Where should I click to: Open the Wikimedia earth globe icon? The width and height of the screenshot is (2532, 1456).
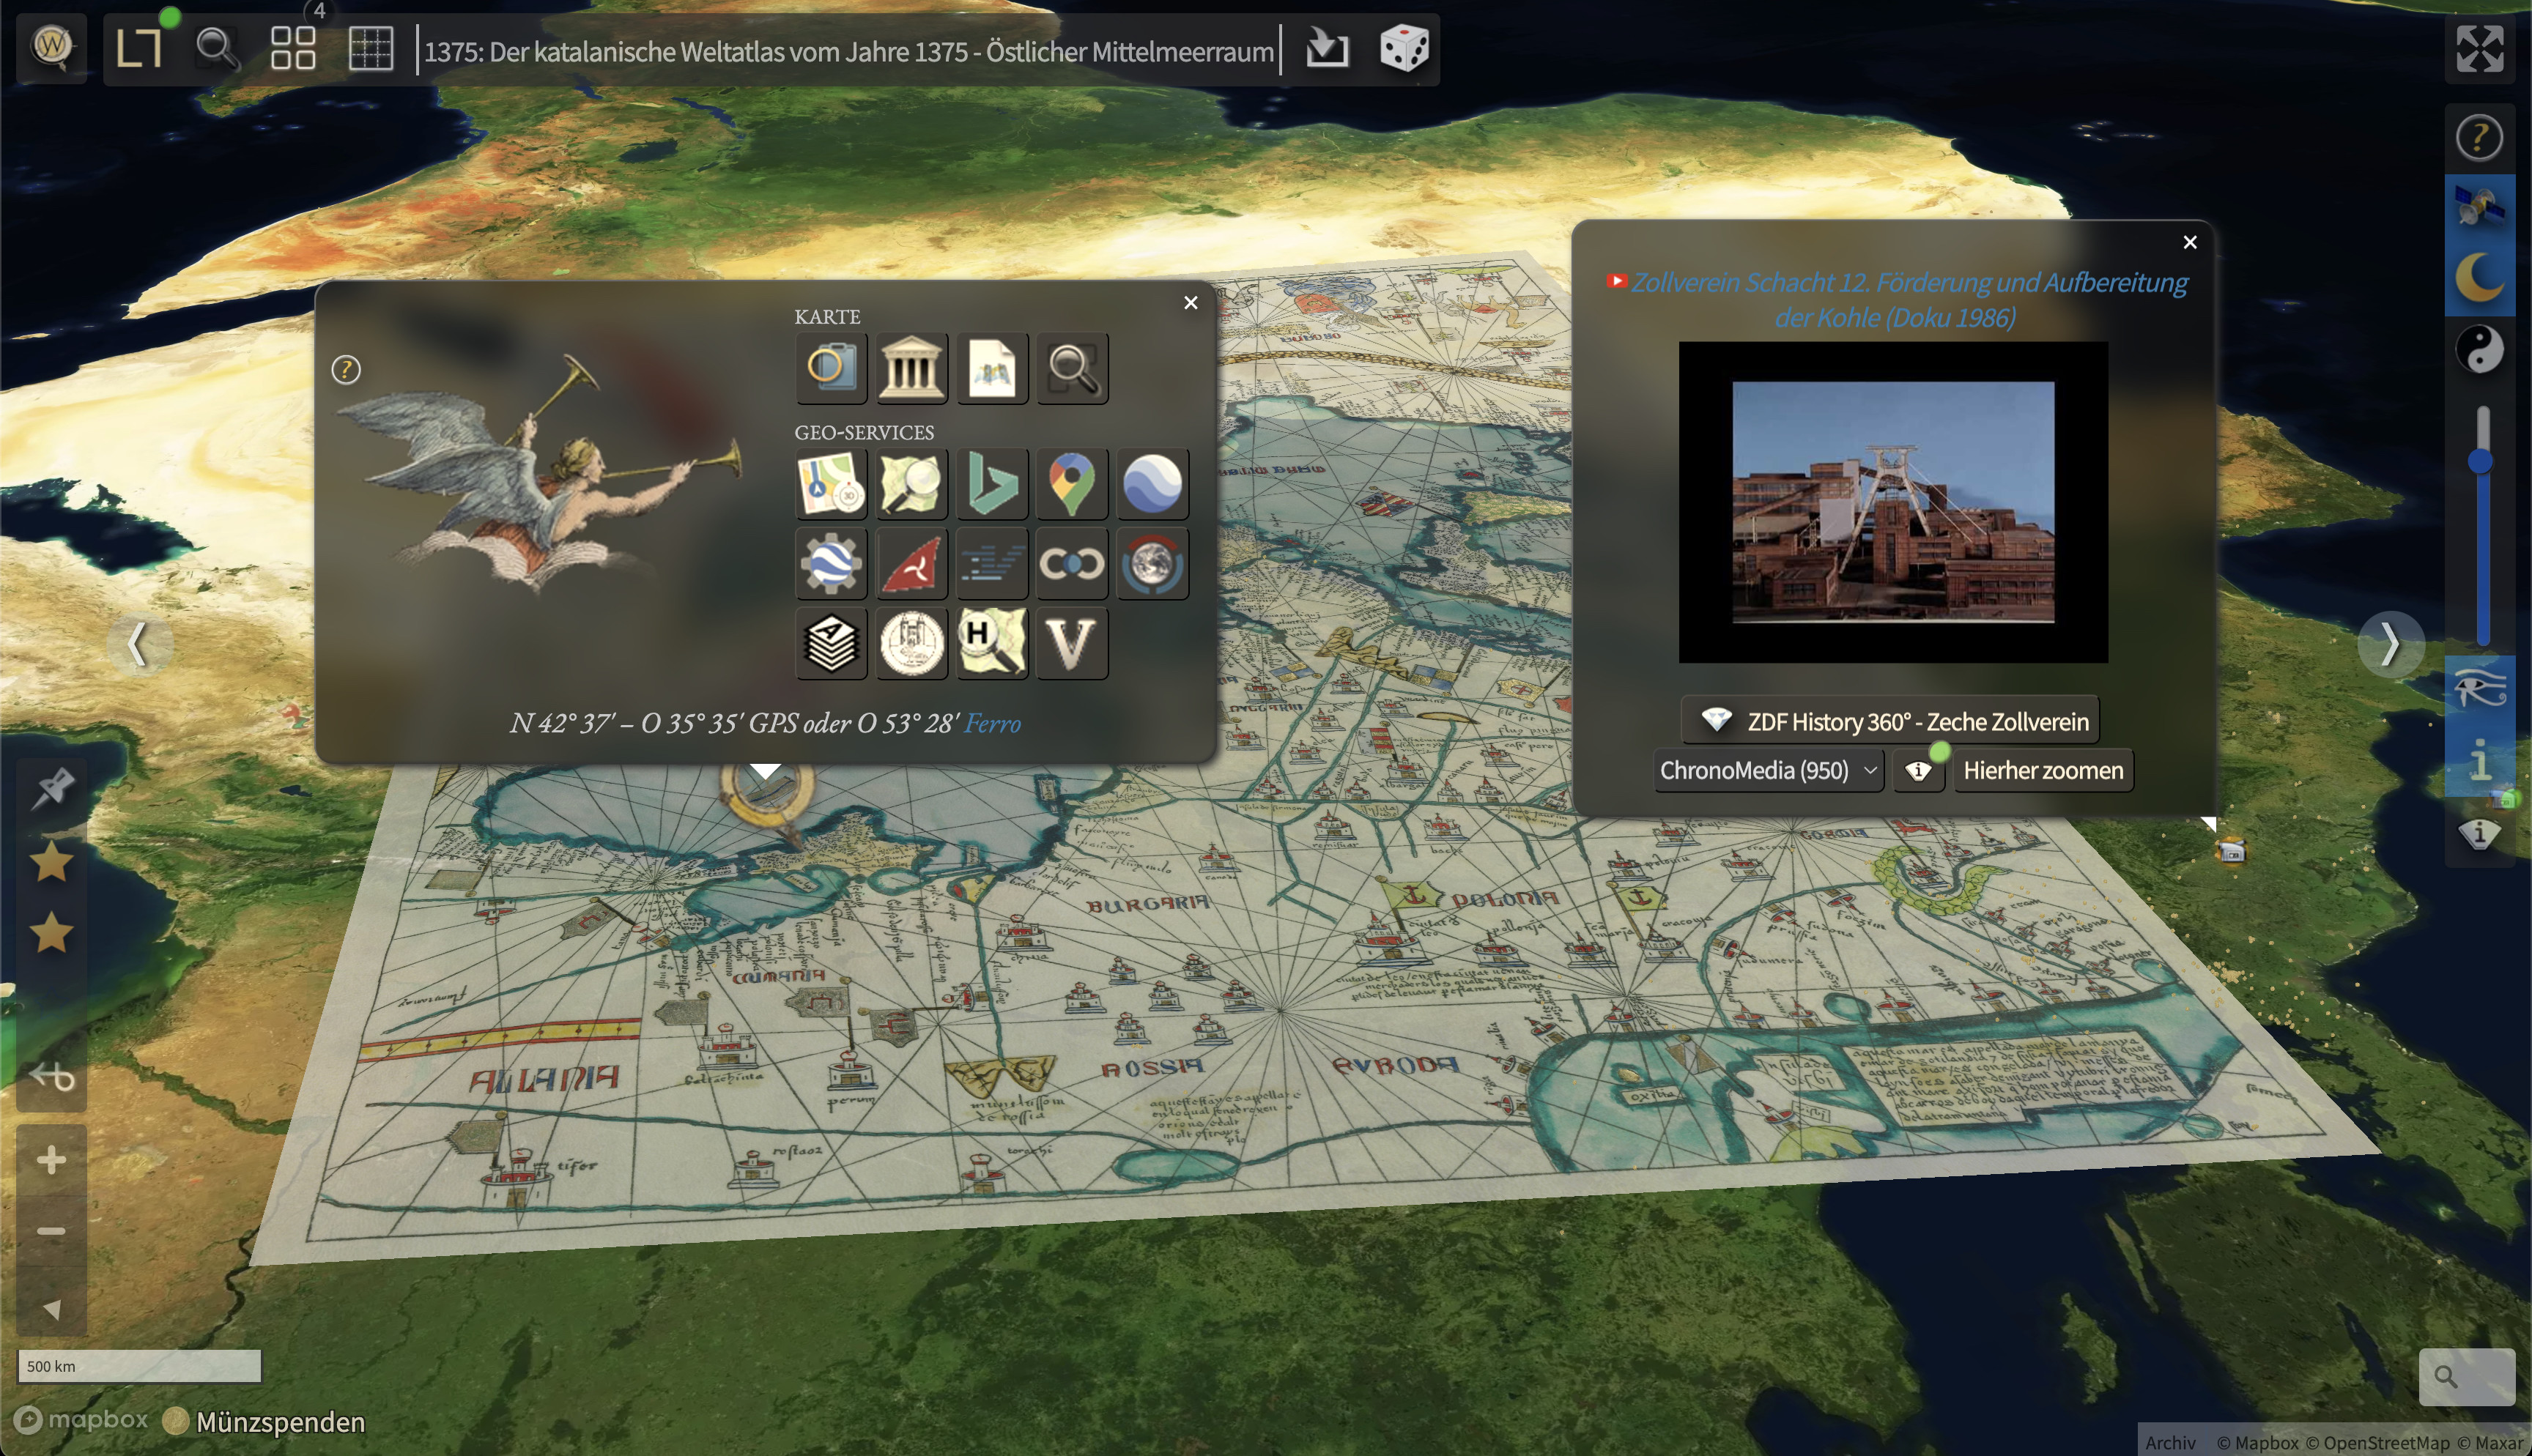[x=1152, y=564]
